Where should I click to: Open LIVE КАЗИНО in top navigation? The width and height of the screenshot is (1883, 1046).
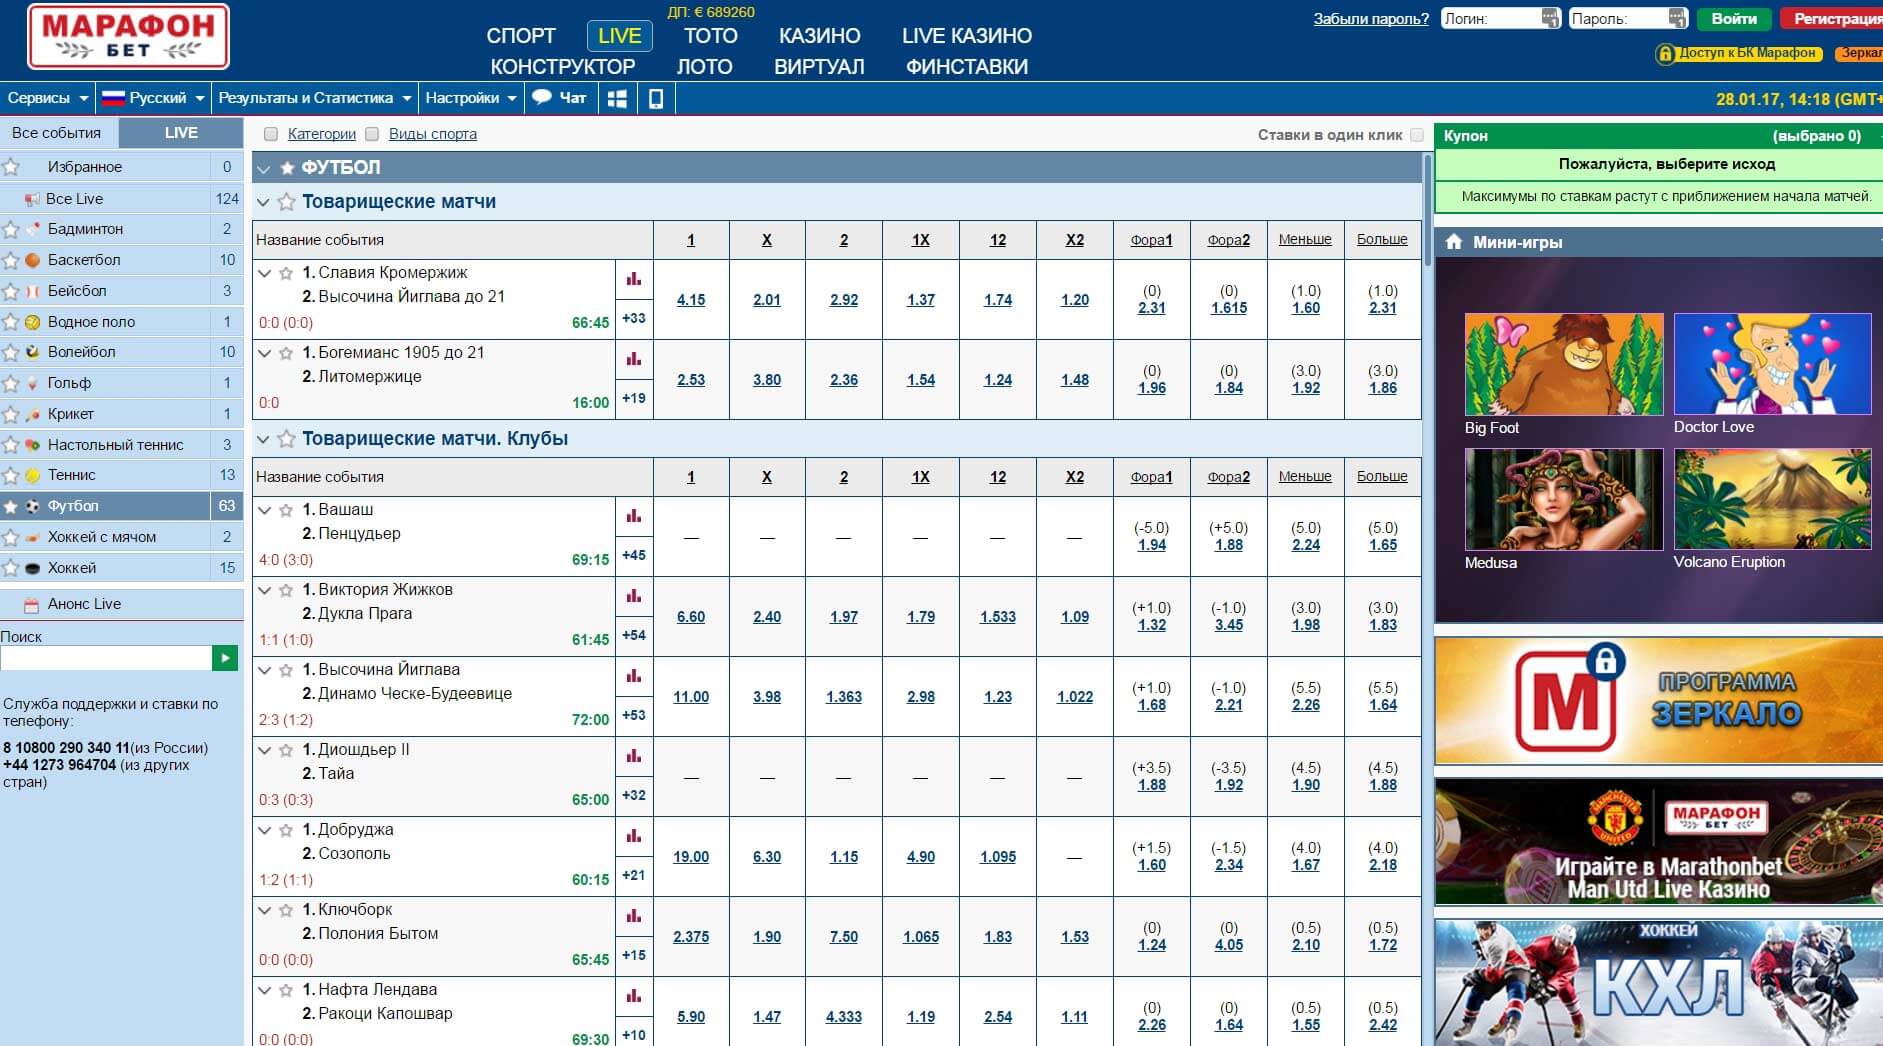(x=967, y=36)
